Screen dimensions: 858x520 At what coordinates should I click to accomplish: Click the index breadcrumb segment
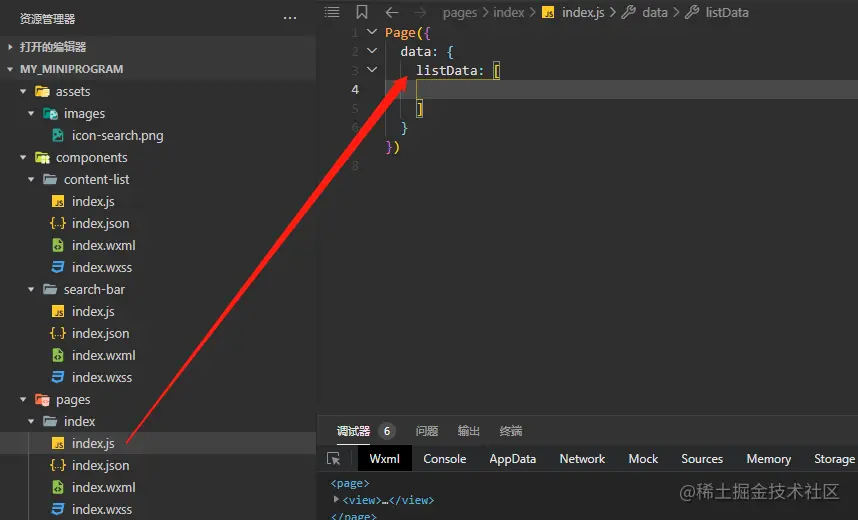coord(509,13)
